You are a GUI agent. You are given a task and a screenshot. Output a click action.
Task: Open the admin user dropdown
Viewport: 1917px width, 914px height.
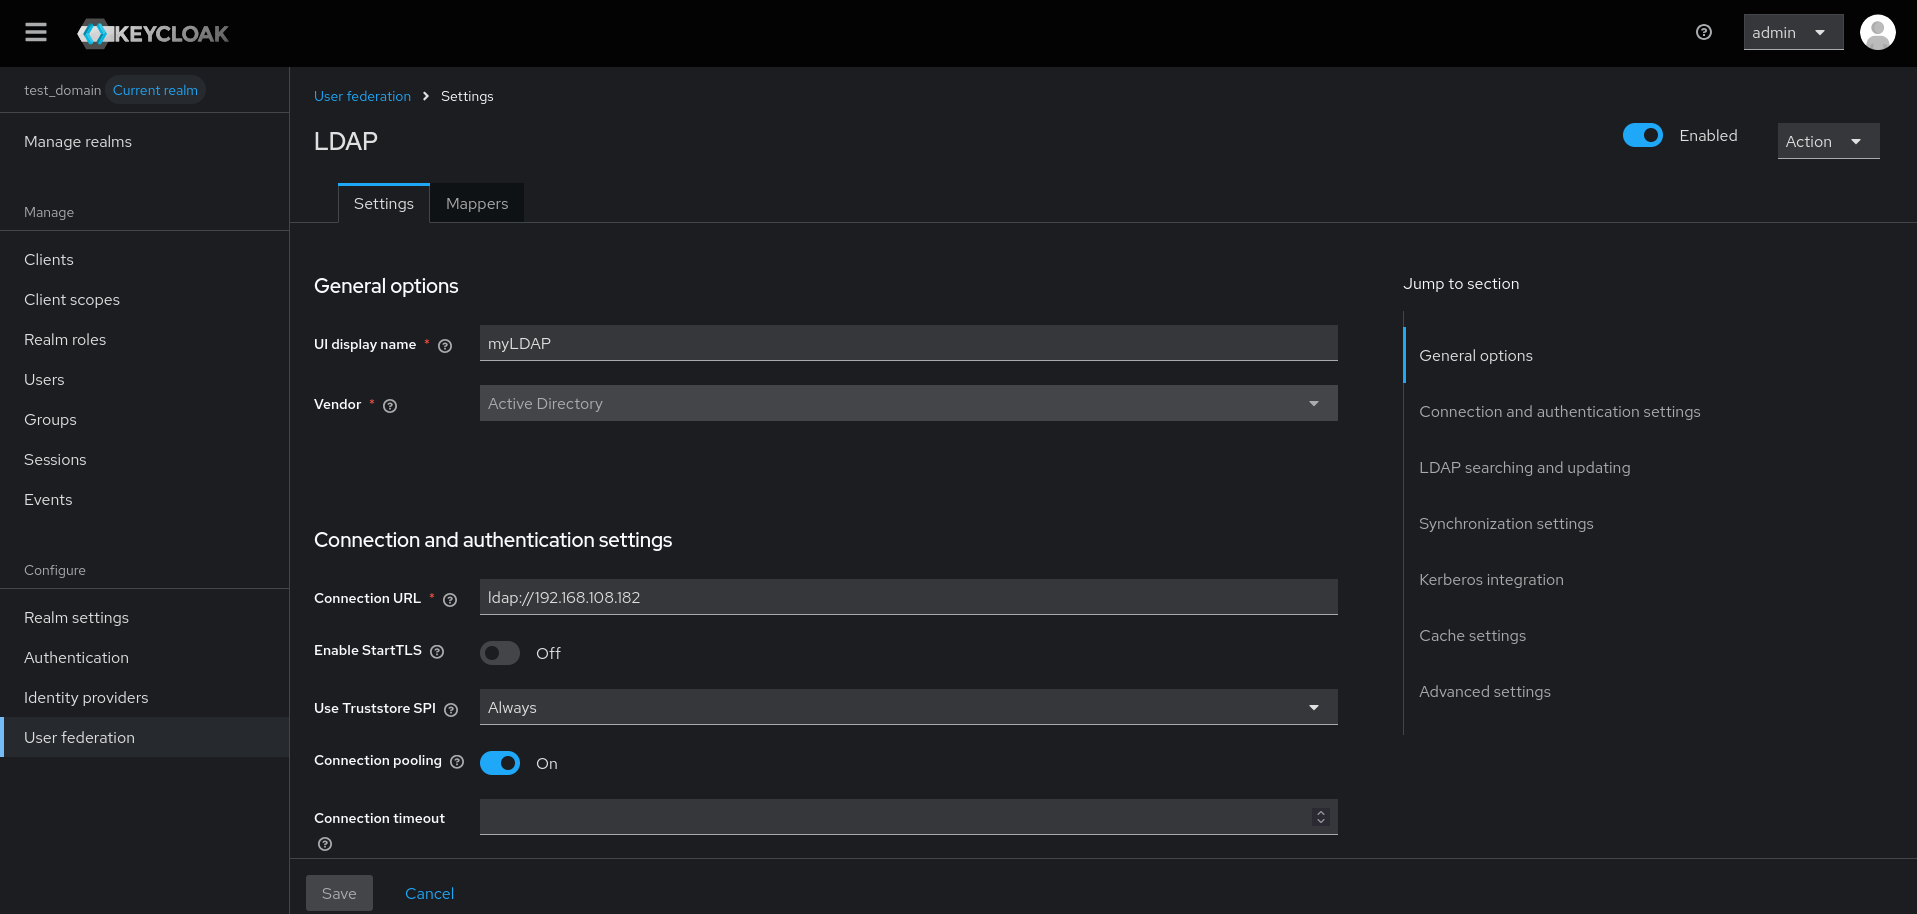coord(1792,33)
